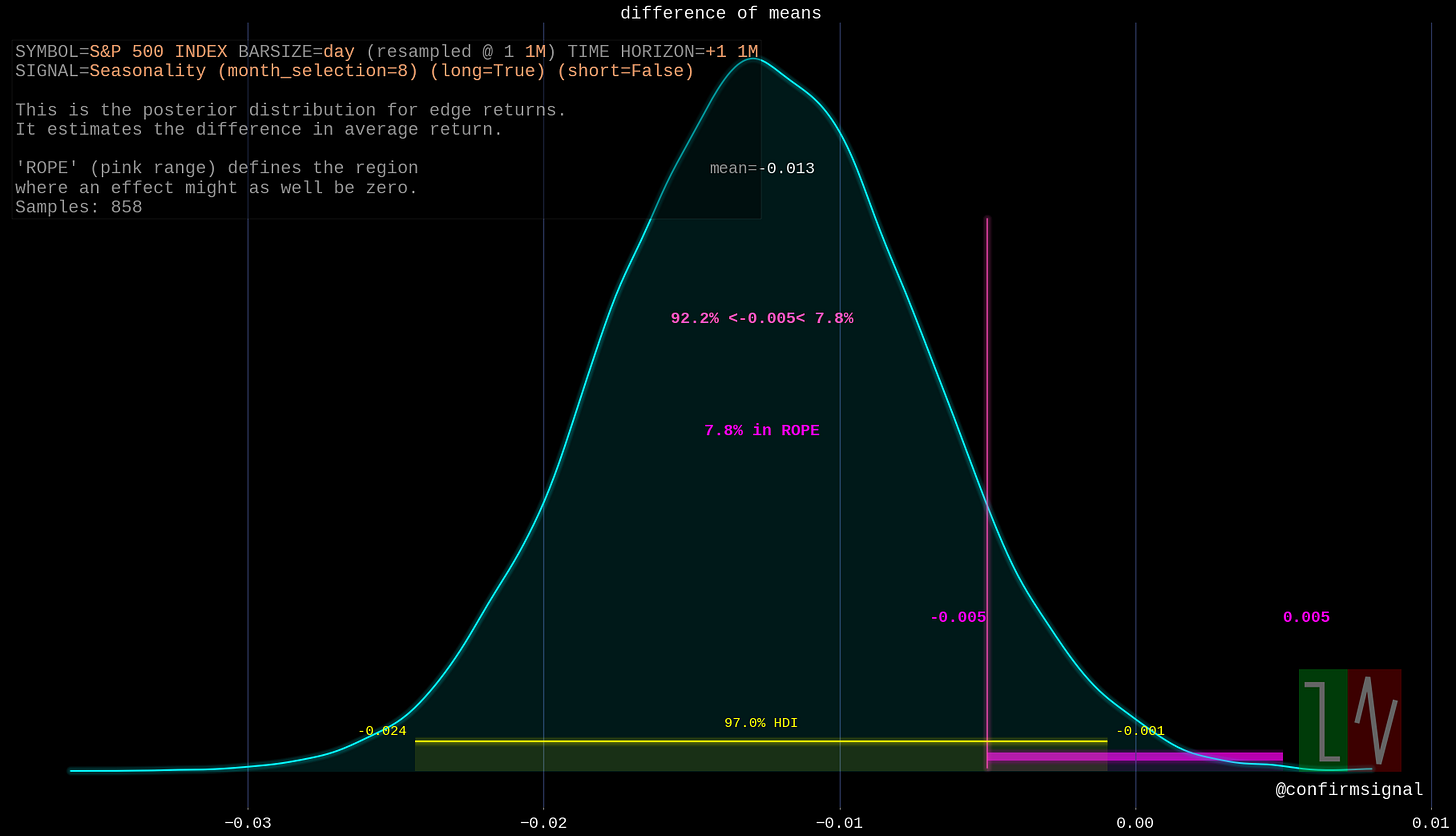1456x836 pixels.
Task: Click the "7.8% in ROPE" label
Action: [762, 430]
